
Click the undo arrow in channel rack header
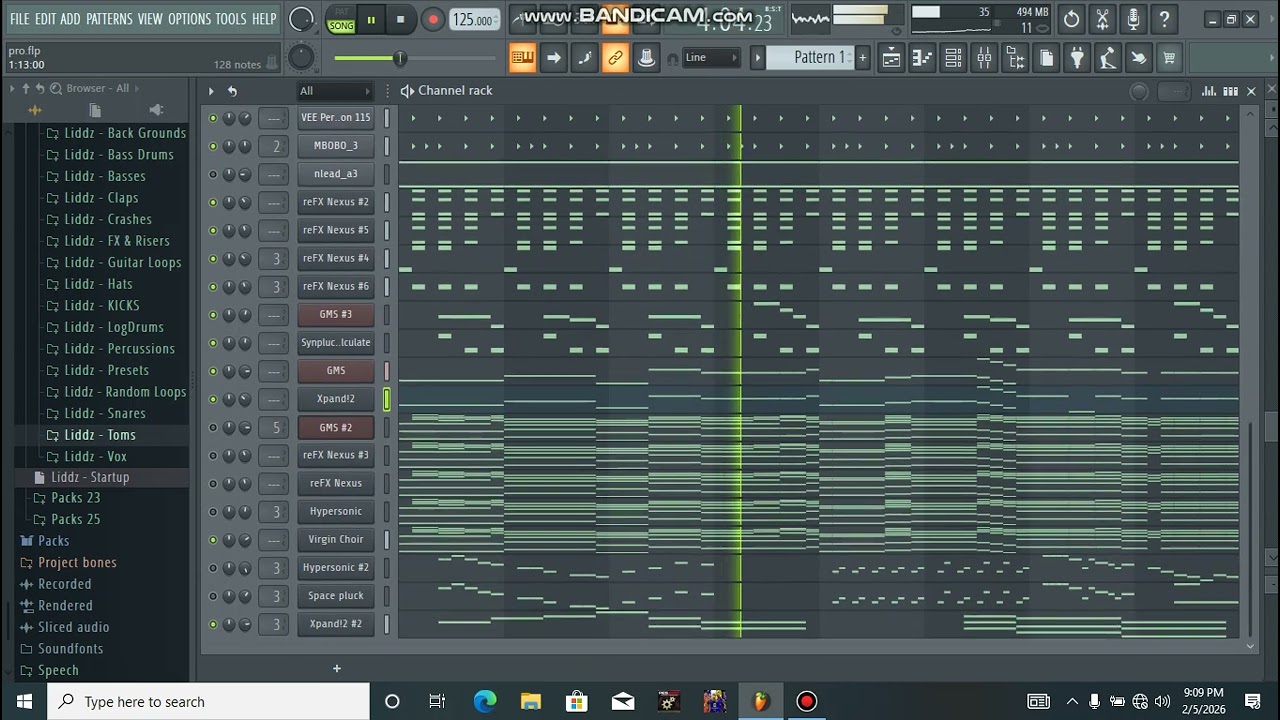[x=232, y=91]
